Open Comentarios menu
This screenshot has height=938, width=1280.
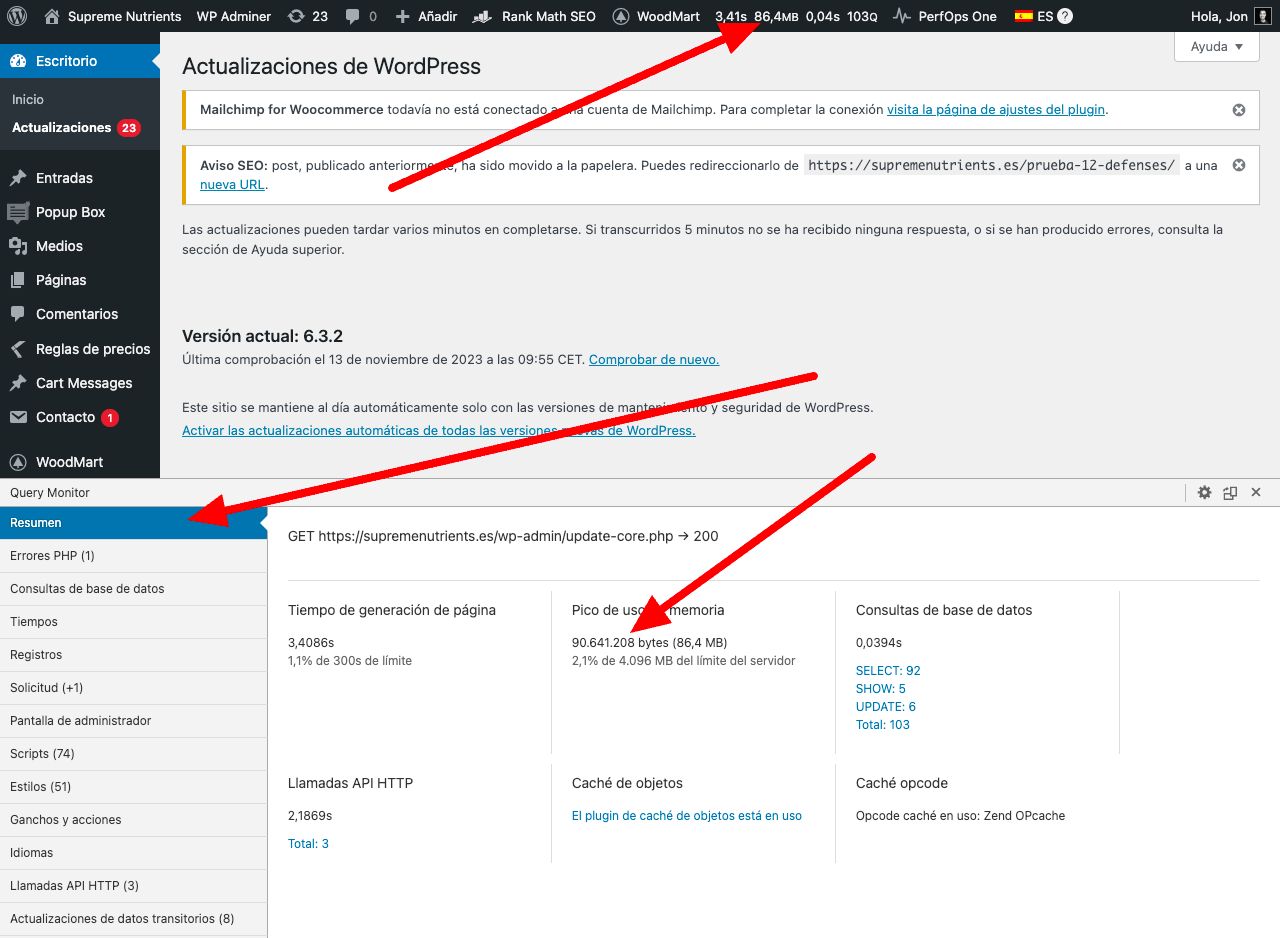click(80, 314)
